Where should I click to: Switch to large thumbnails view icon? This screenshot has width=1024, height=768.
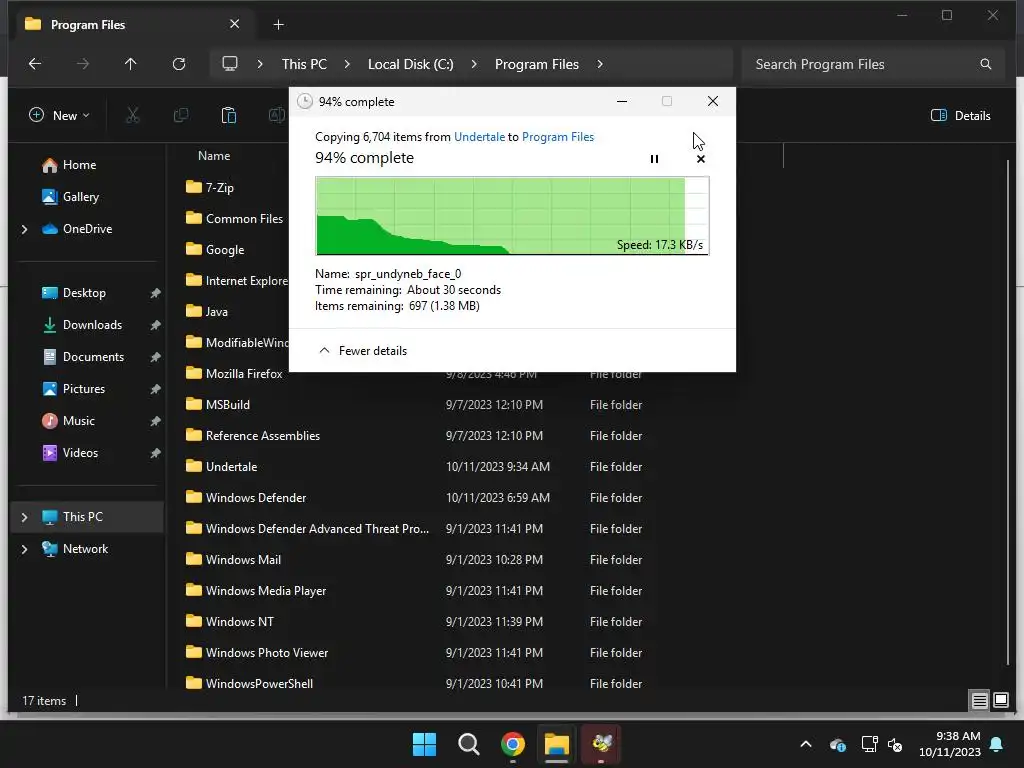pyautogui.click(x=1000, y=701)
